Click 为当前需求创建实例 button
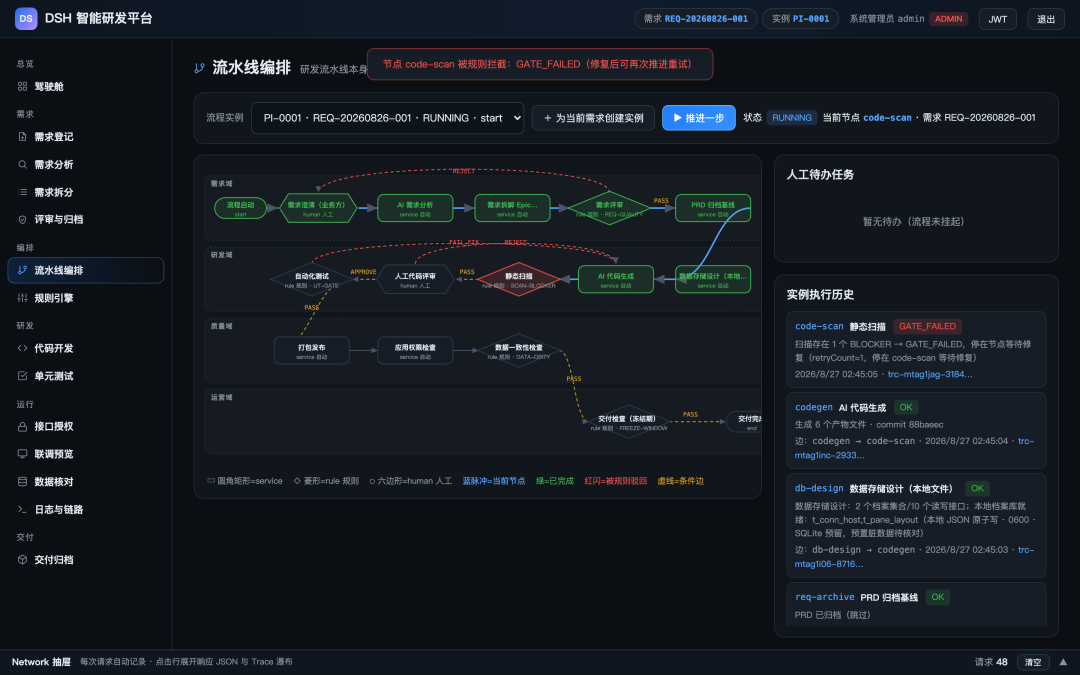The image size is (1080, 675). click(x=593, y=118)
